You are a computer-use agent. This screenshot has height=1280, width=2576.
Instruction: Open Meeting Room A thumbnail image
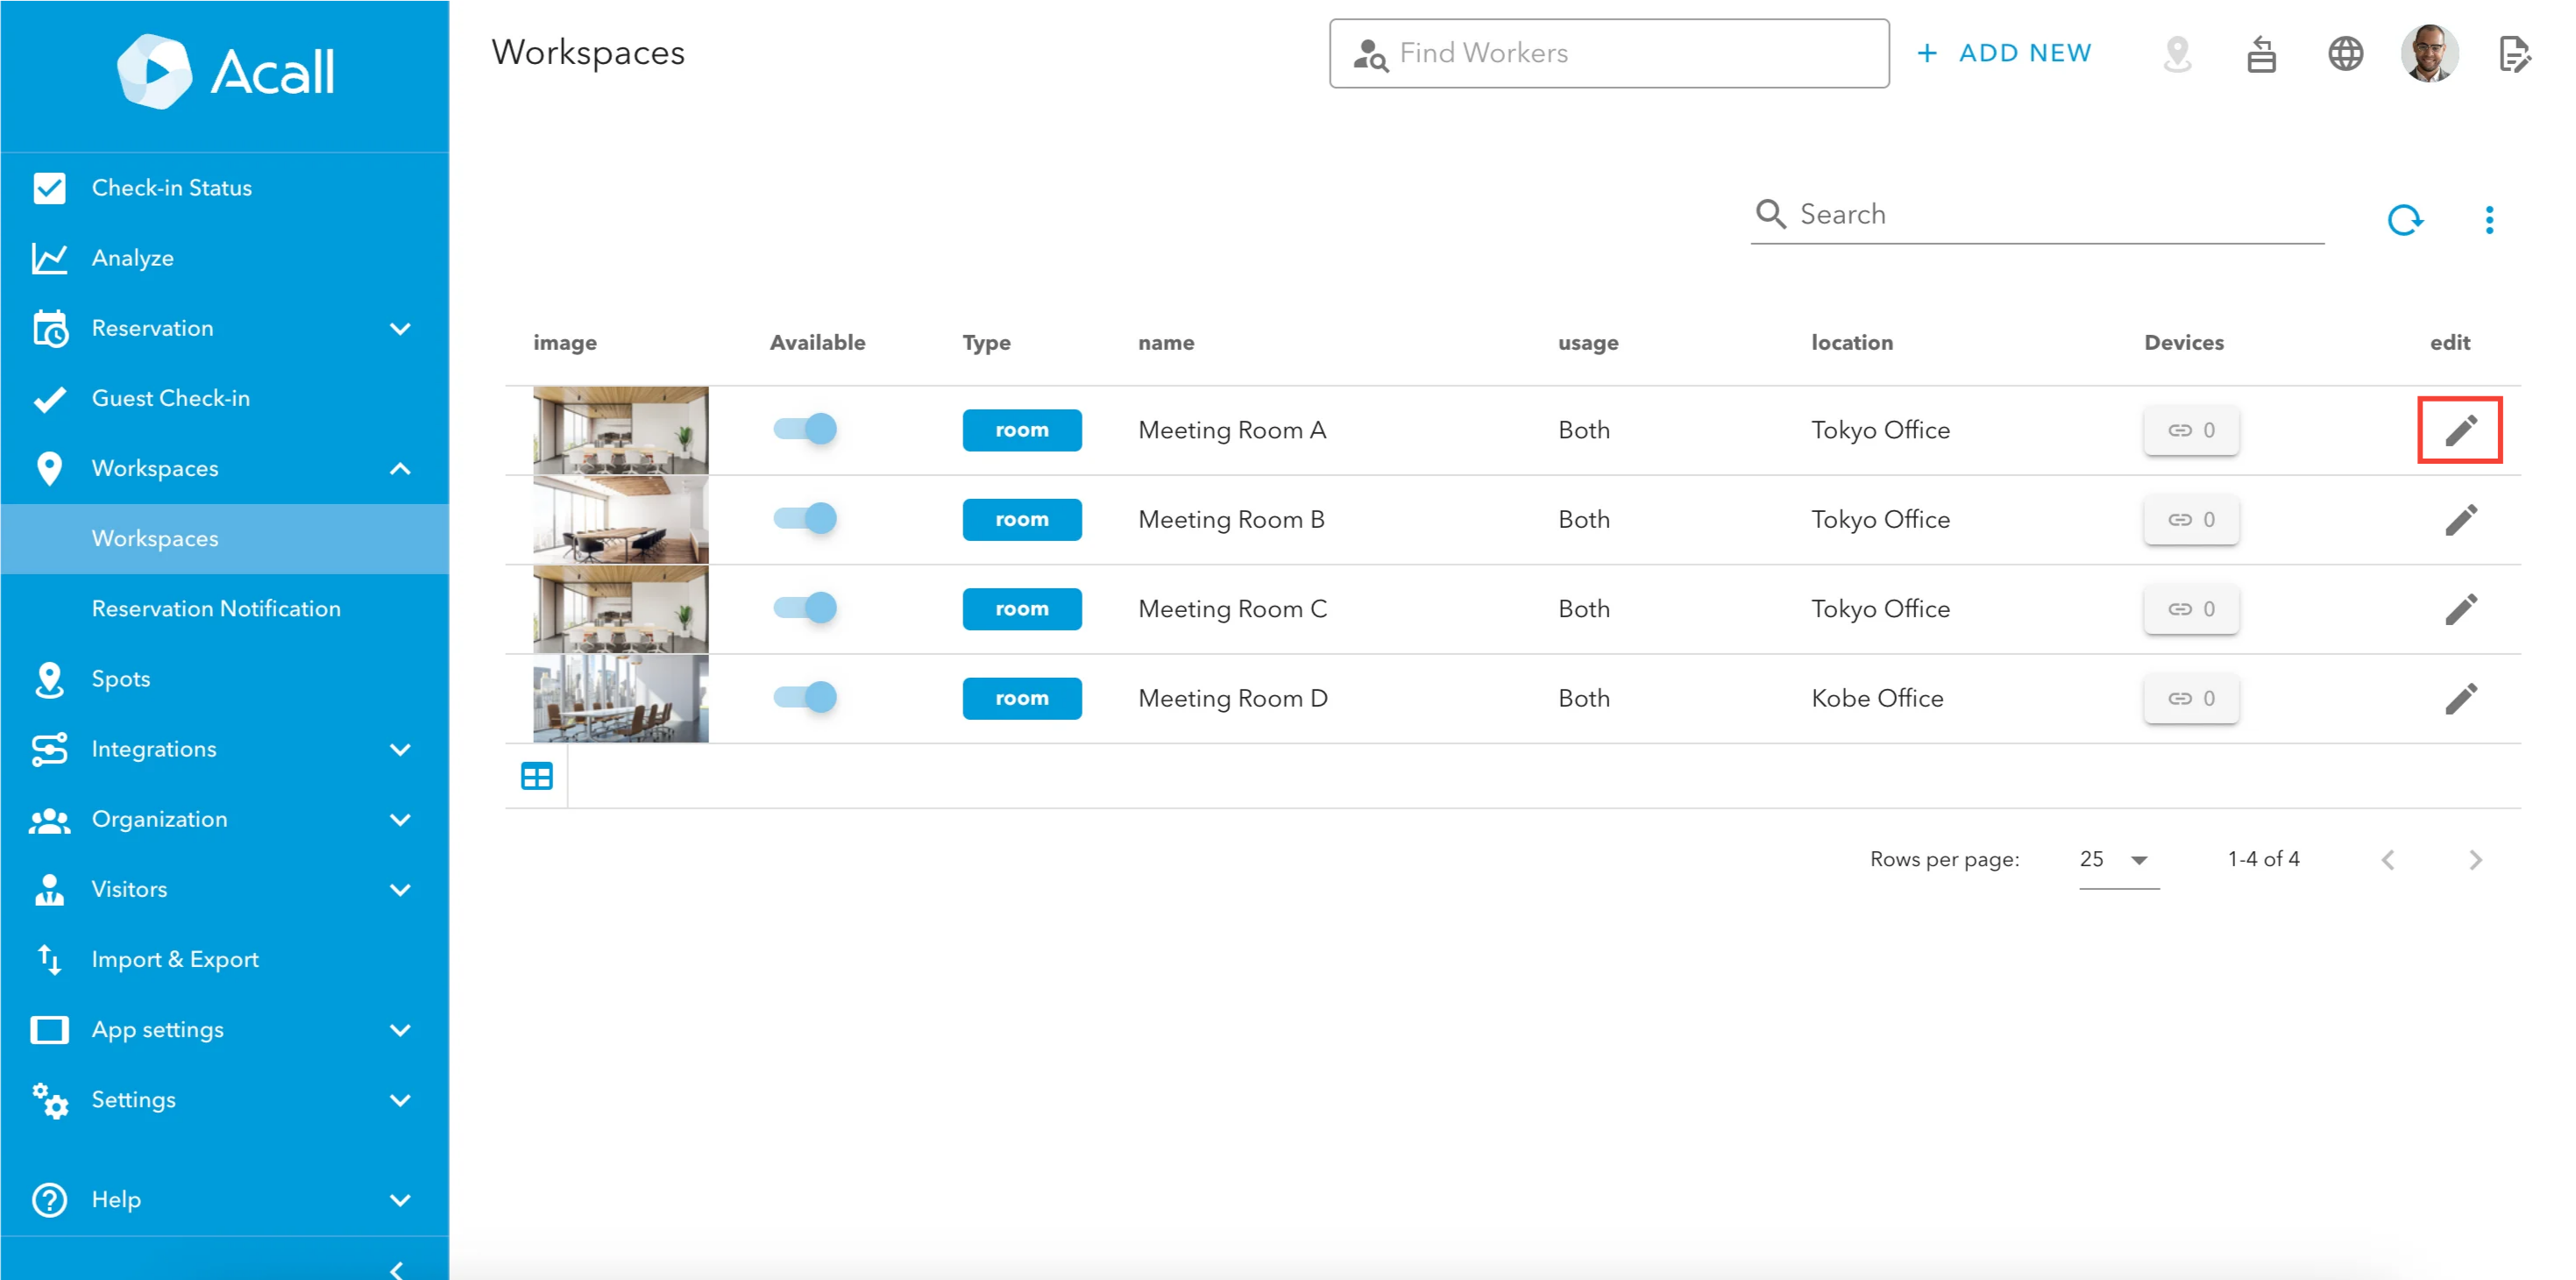(620, 430)
